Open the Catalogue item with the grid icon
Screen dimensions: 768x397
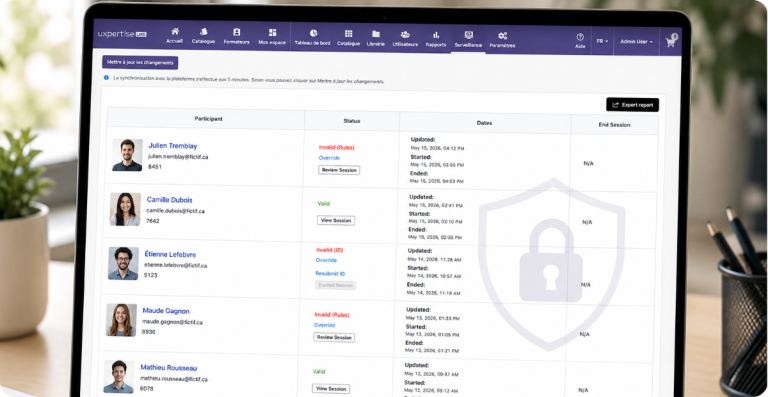coord(348,38)
